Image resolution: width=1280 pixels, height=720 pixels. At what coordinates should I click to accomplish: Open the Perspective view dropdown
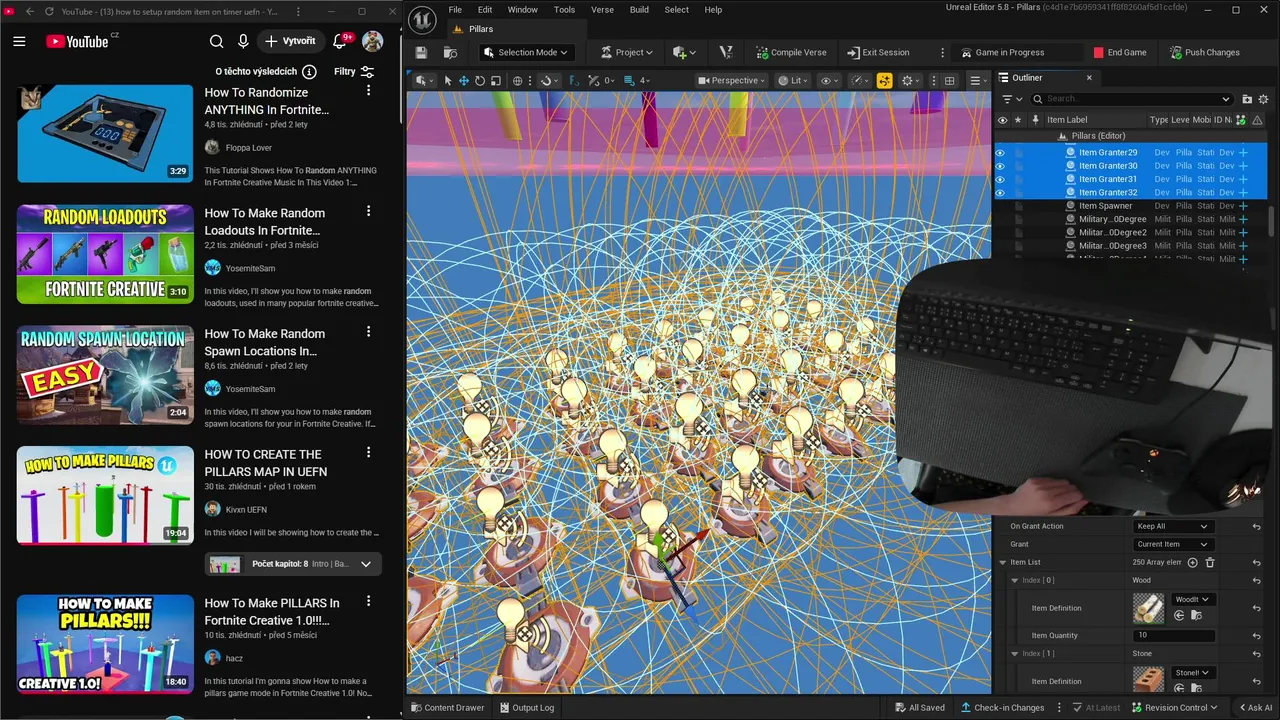(x=733, y=80)
